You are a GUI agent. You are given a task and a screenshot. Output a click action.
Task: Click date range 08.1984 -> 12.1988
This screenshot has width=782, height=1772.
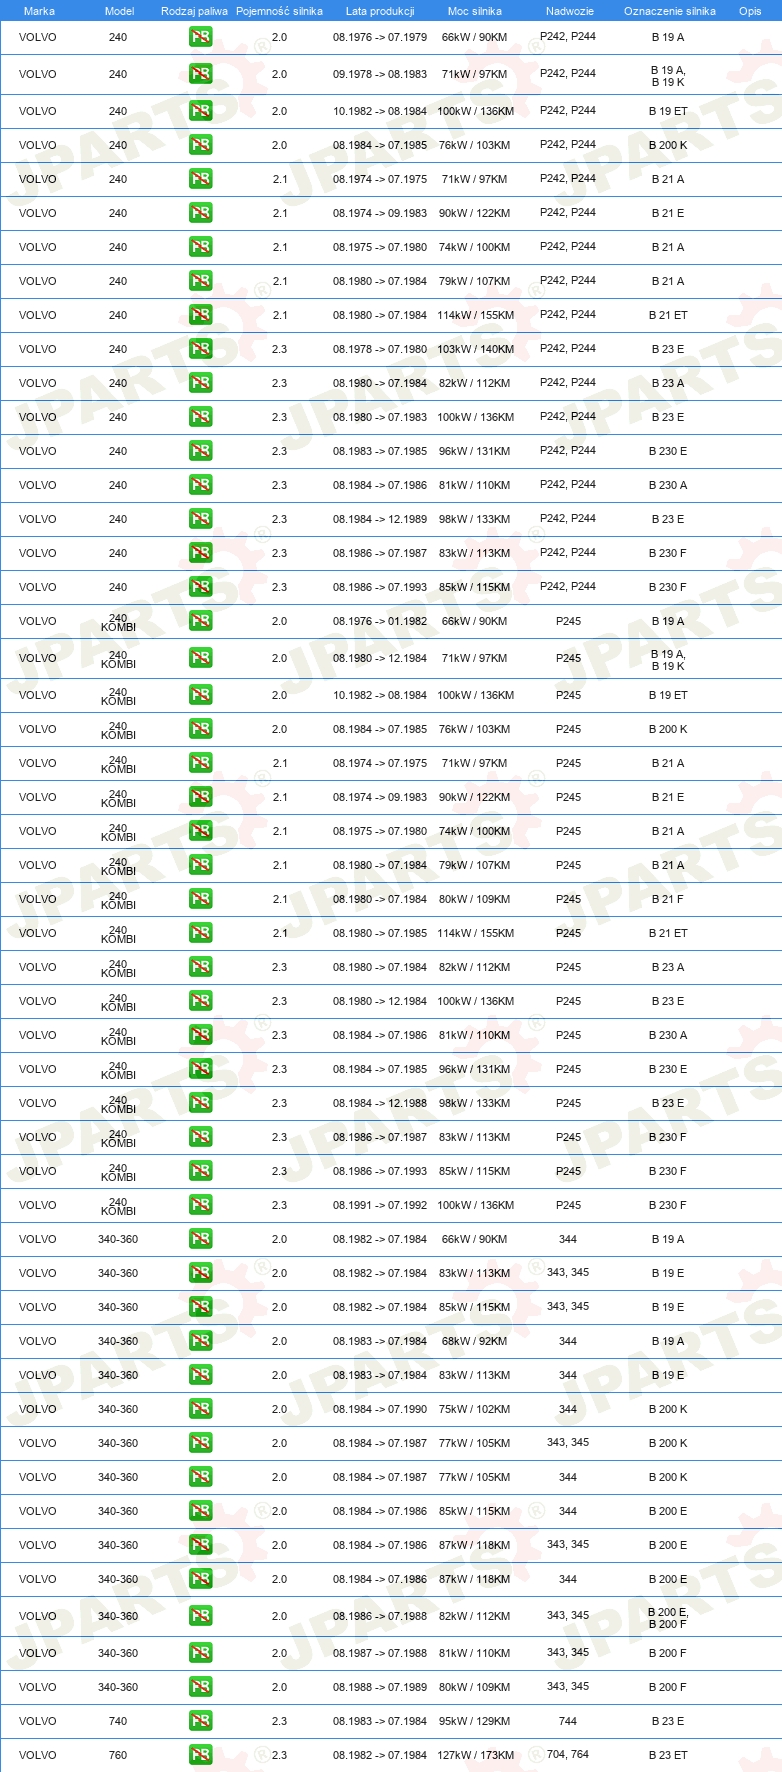click(x=380, y=1103)
